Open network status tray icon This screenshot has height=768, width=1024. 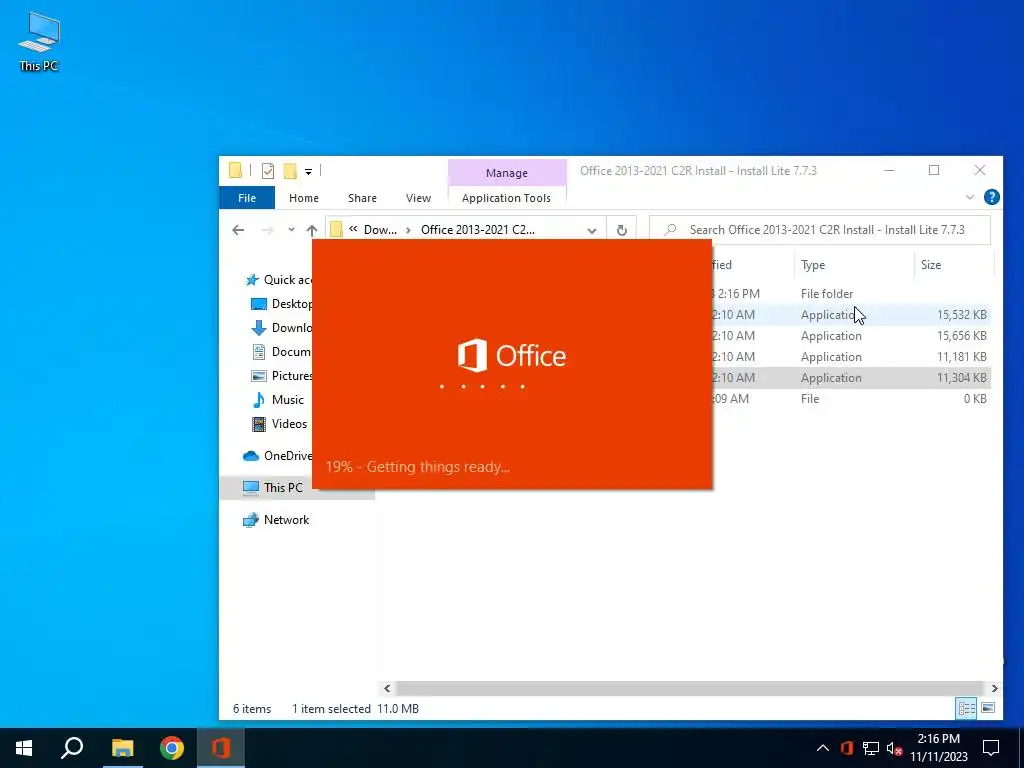pyautogui.click(x=871, y=748)
